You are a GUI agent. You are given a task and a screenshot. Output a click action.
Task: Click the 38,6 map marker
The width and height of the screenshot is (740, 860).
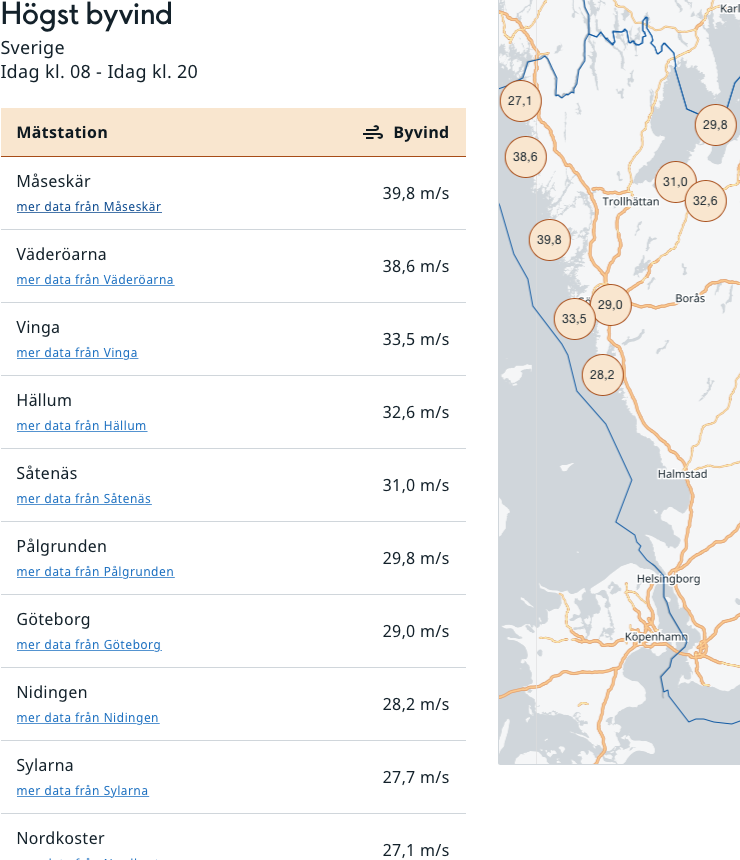tap(525, 157)
